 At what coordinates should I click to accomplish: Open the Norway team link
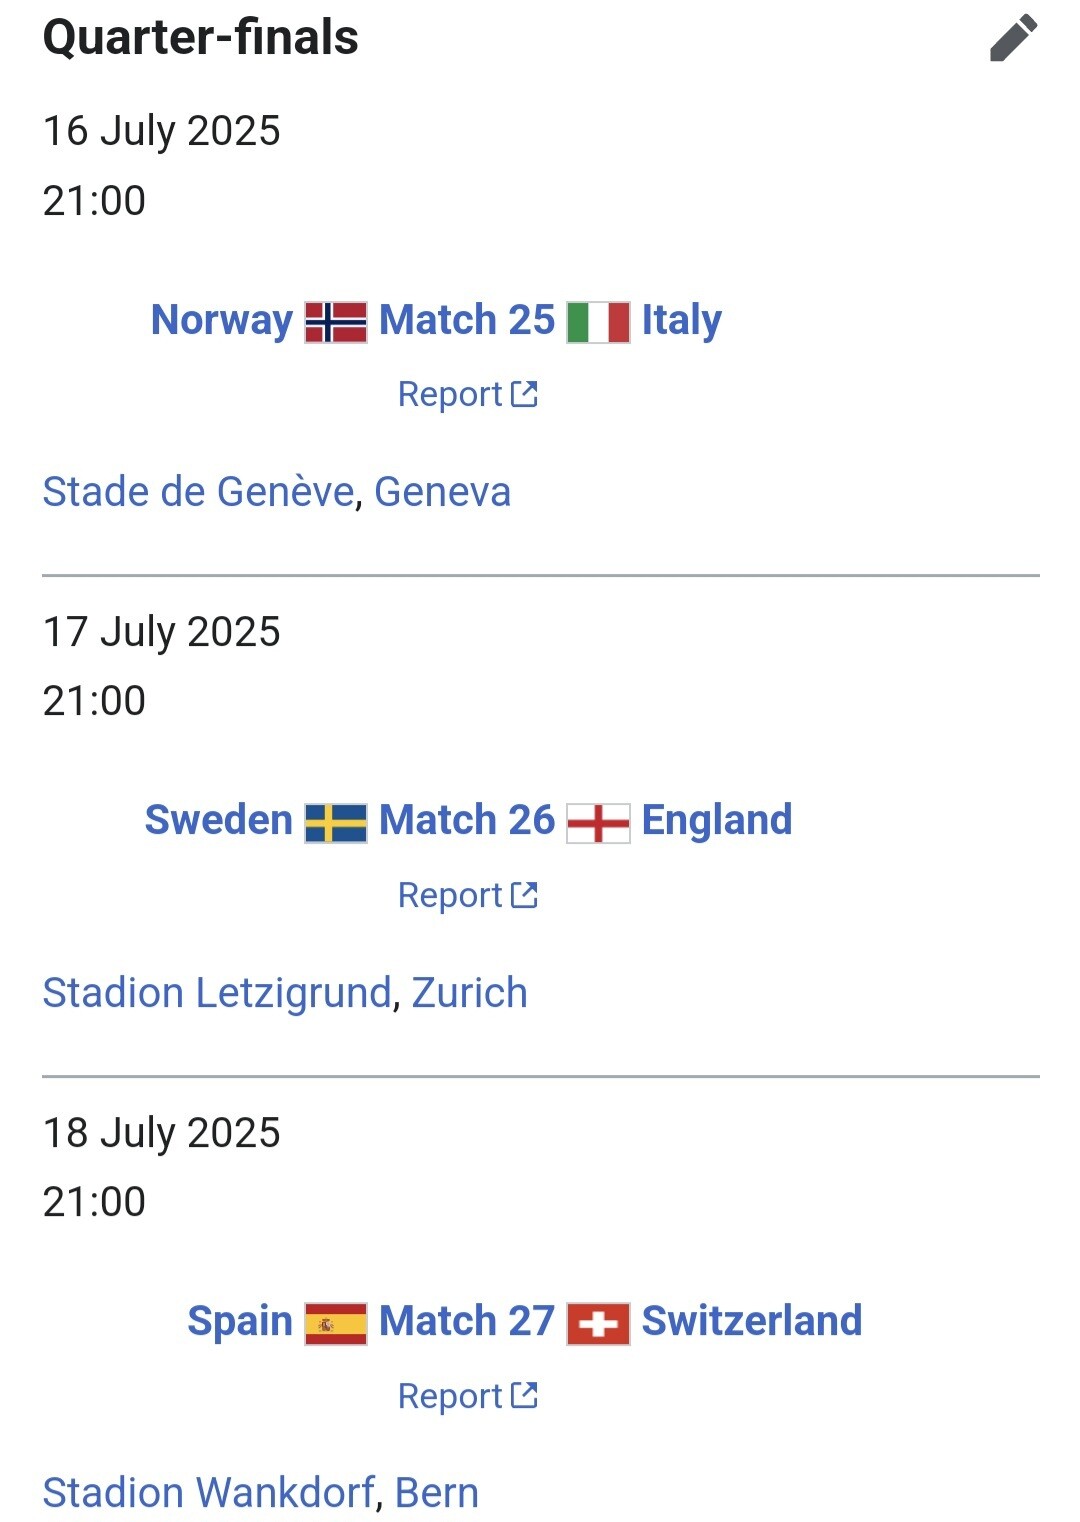[x=221, y=320]
